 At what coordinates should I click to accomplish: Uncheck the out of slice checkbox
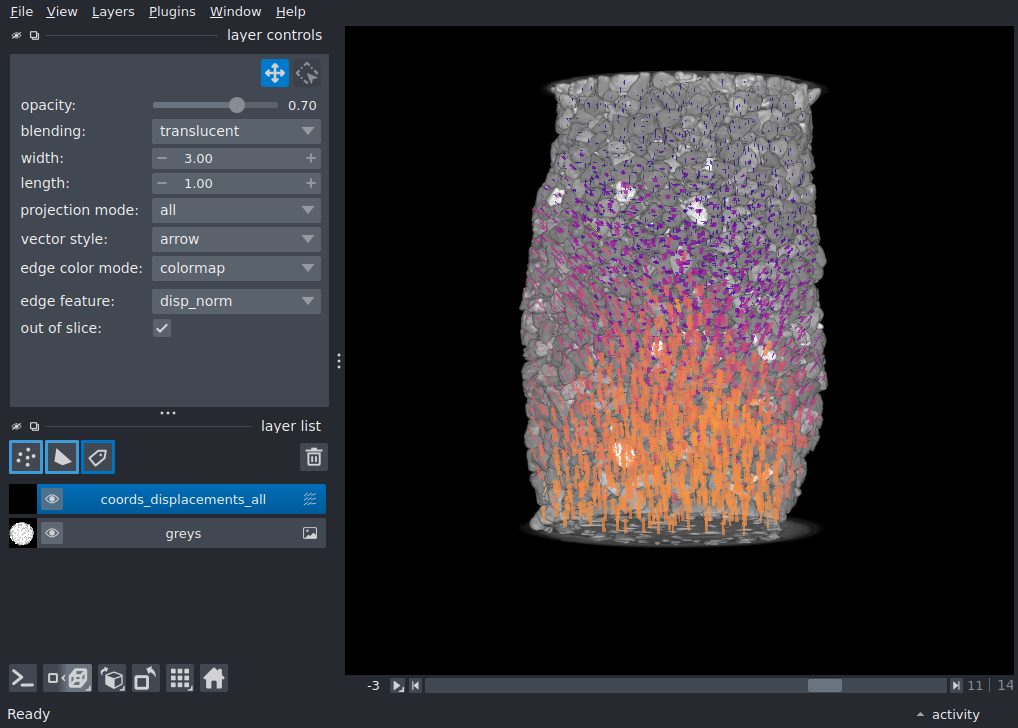coord(162,328)
